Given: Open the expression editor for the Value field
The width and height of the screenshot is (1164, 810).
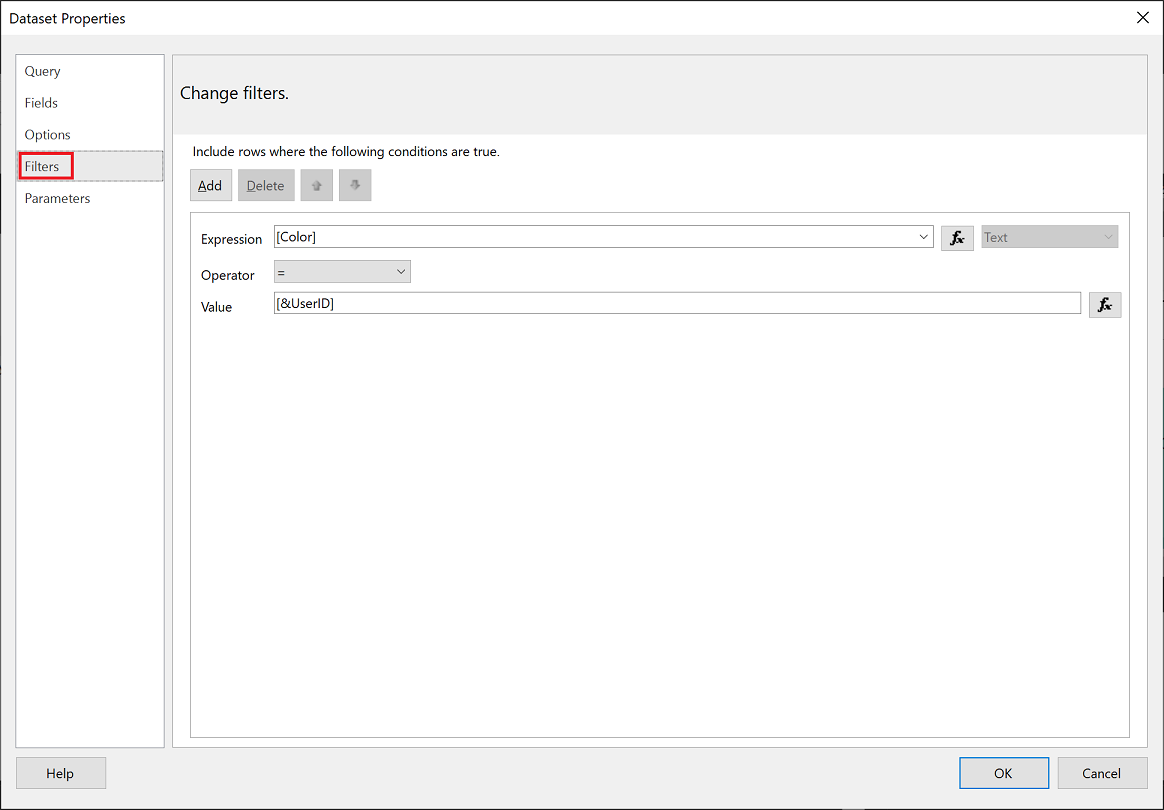Looking at the screenshot, I should (1105, 304).
